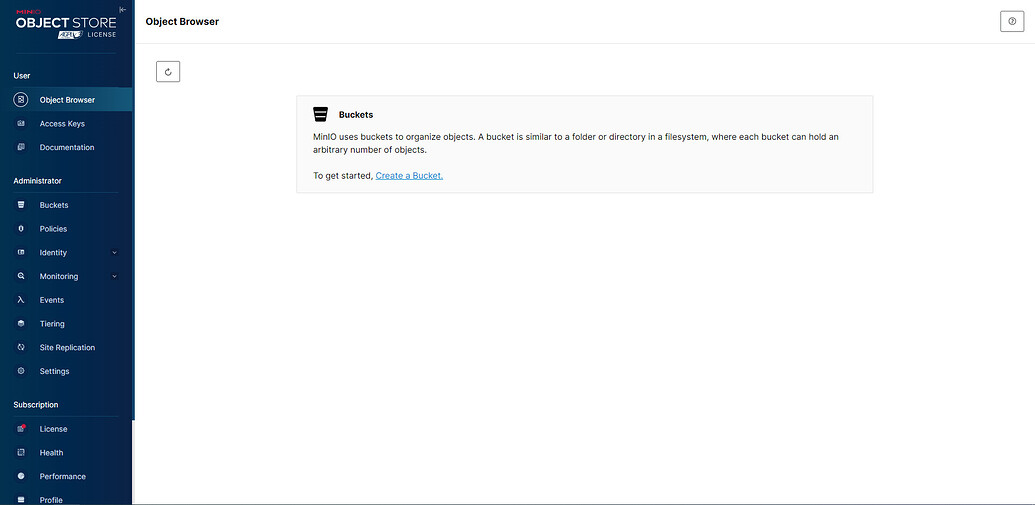Go to the Performance page
Image resolution: width=1035 pixels, height=505 pixels.
(x=62, y=476)
